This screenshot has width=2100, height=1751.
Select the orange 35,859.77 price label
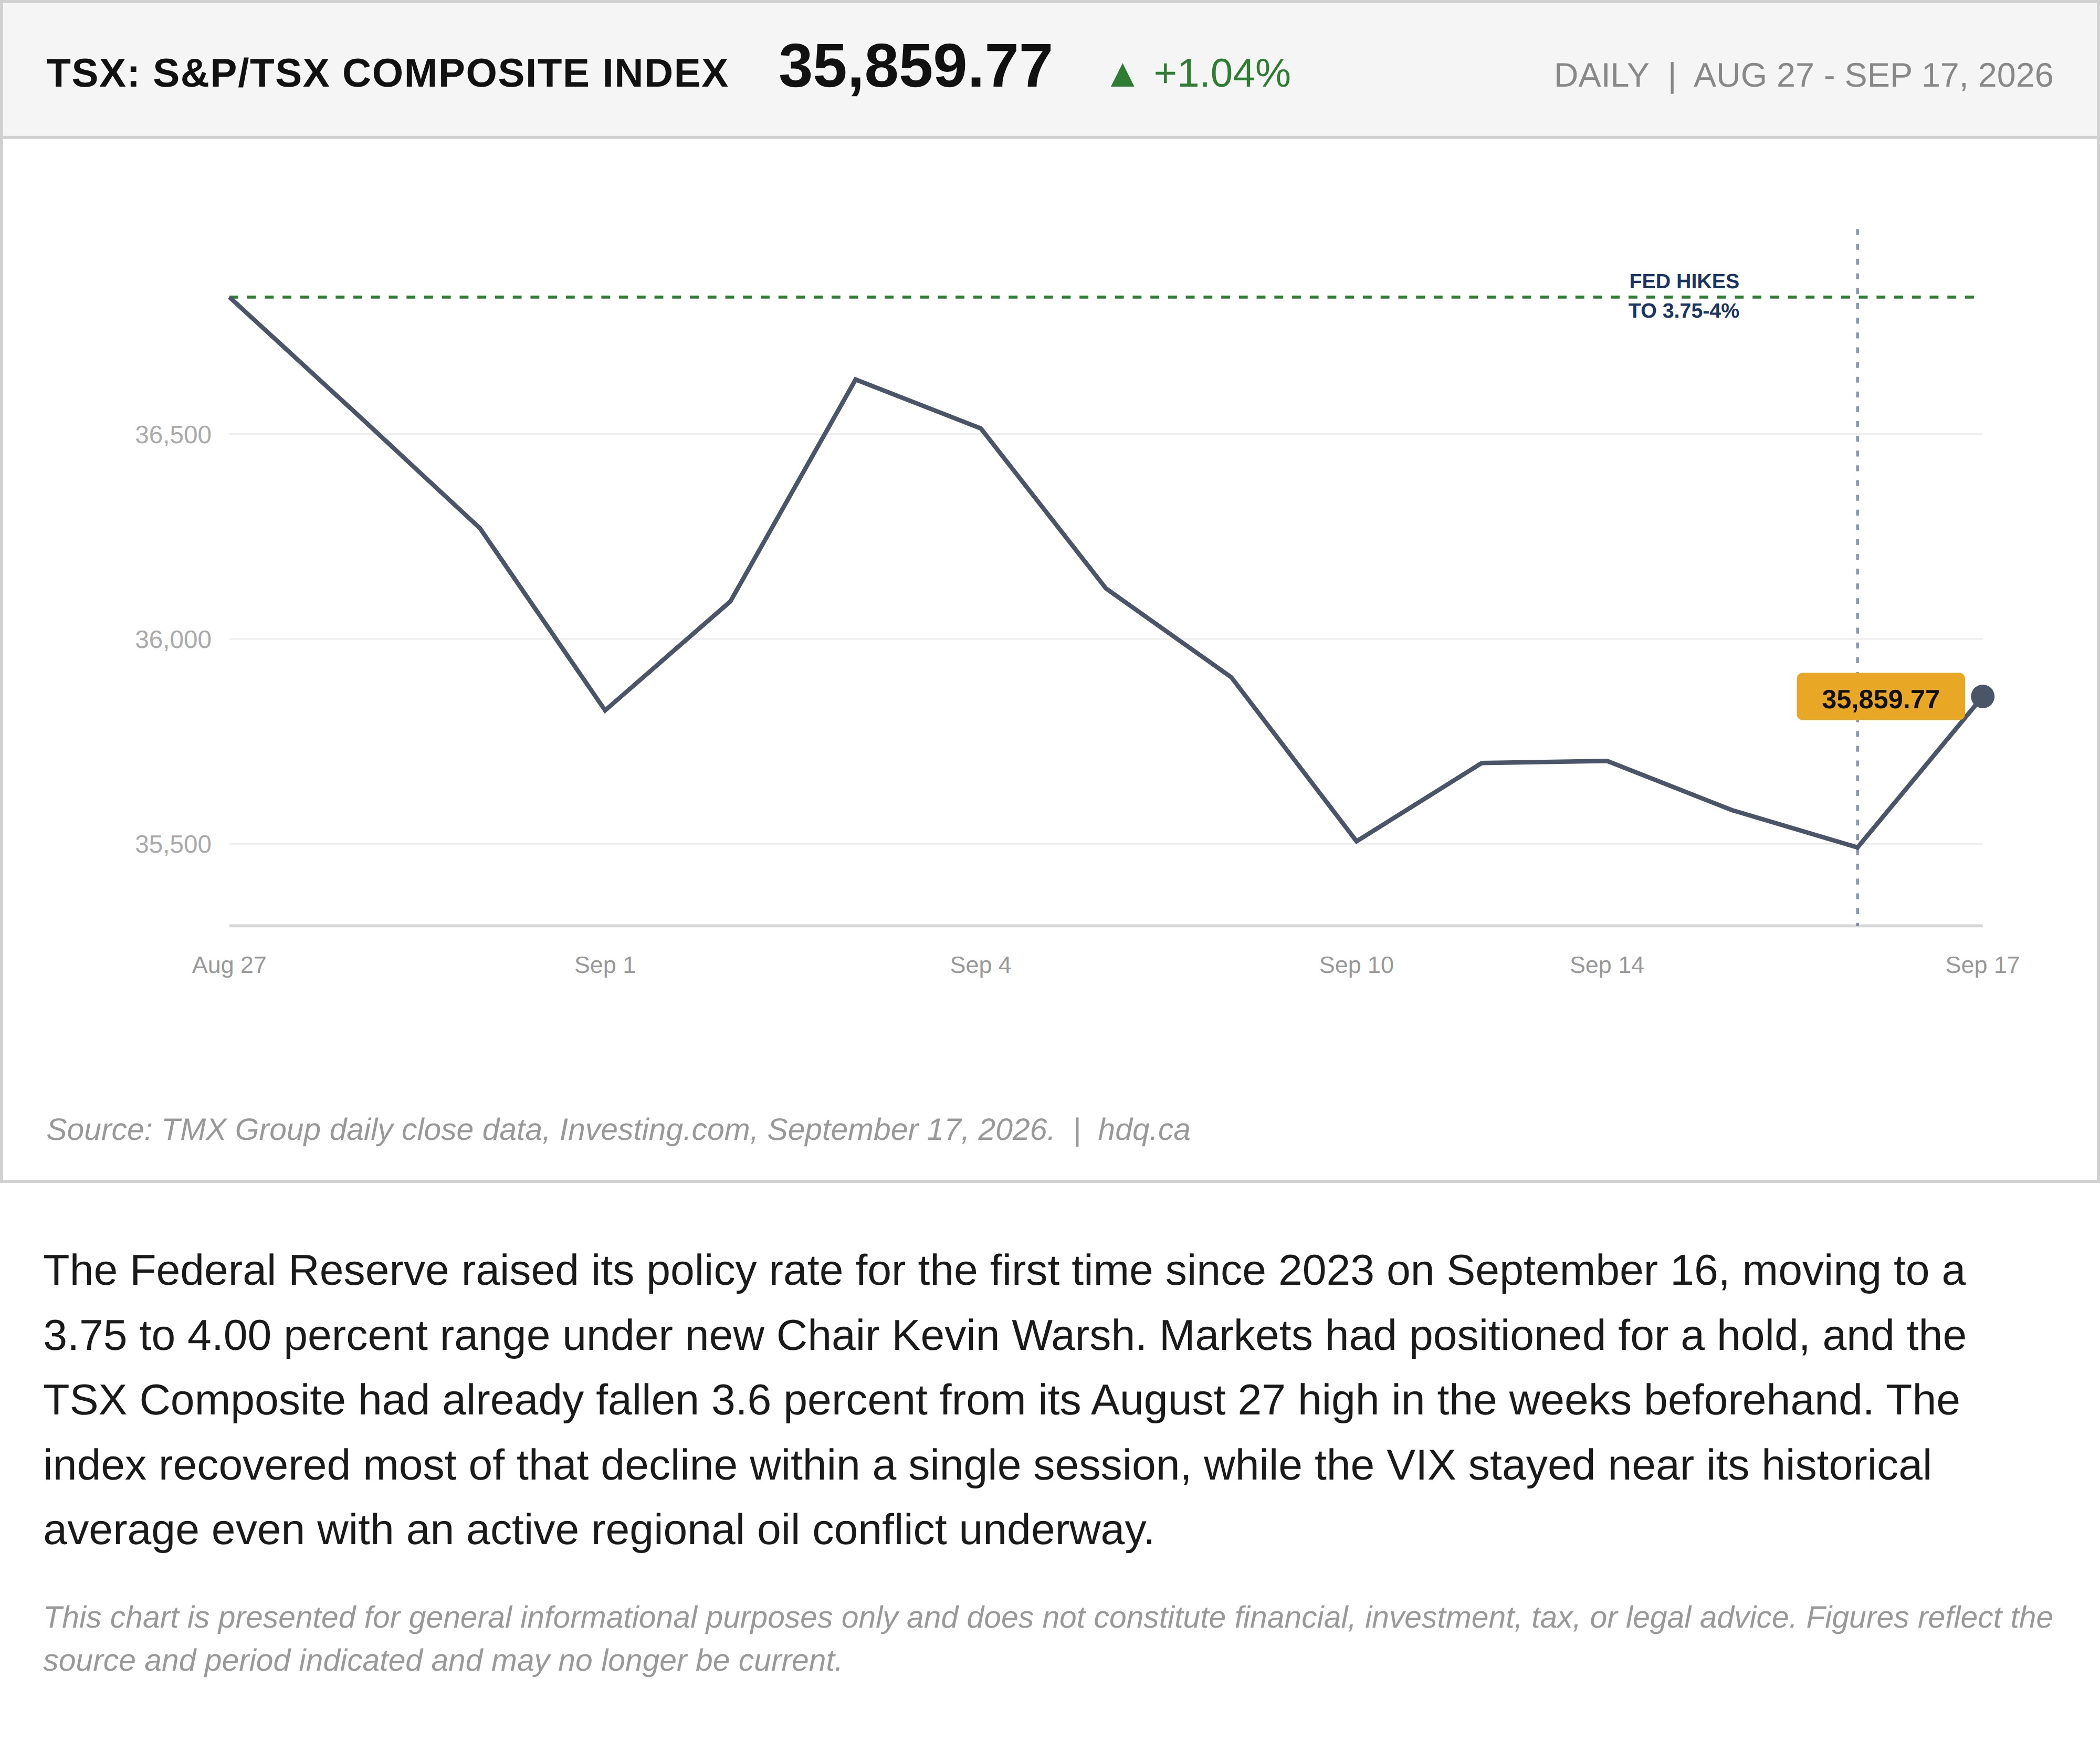tap(1880, 697)
